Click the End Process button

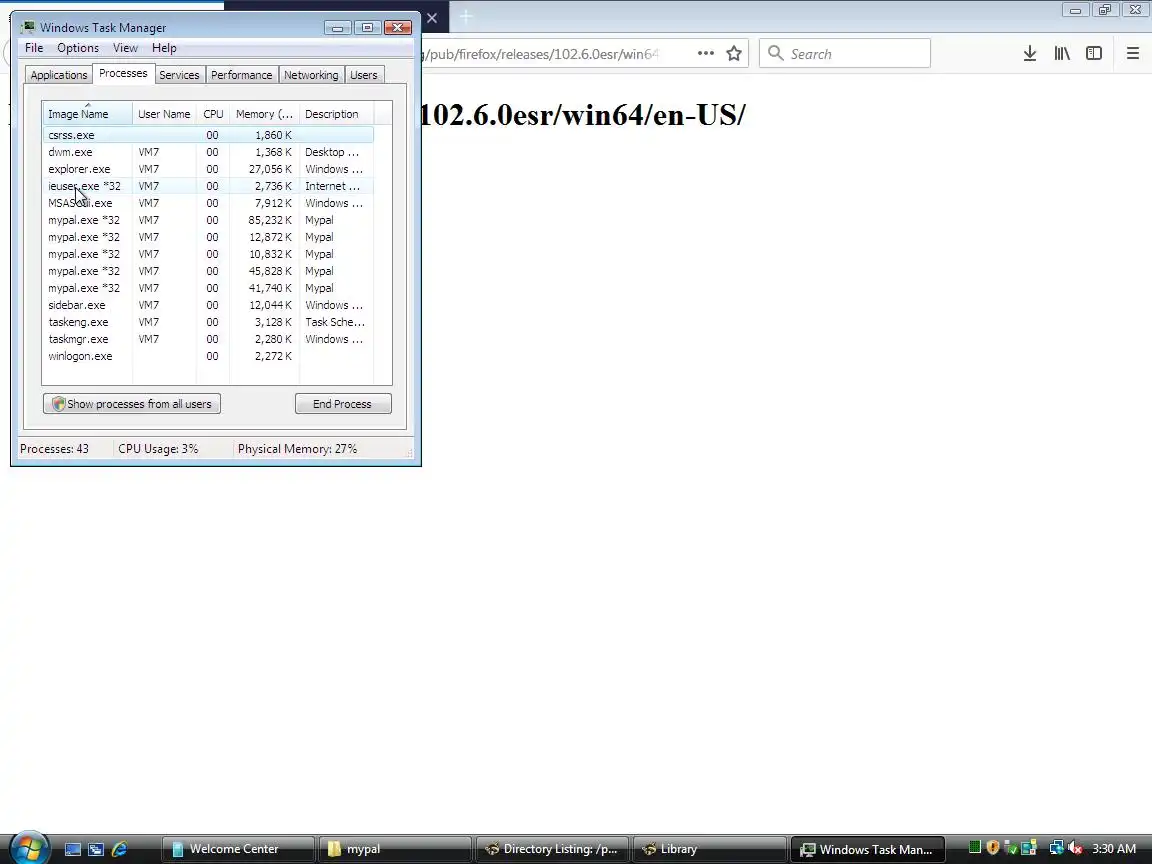click(x=343, y=404)
